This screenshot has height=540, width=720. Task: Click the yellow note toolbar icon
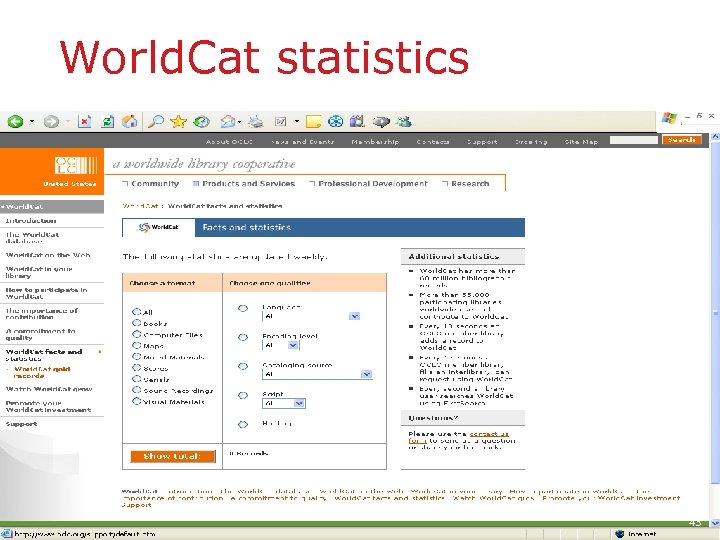coord(313,122)
